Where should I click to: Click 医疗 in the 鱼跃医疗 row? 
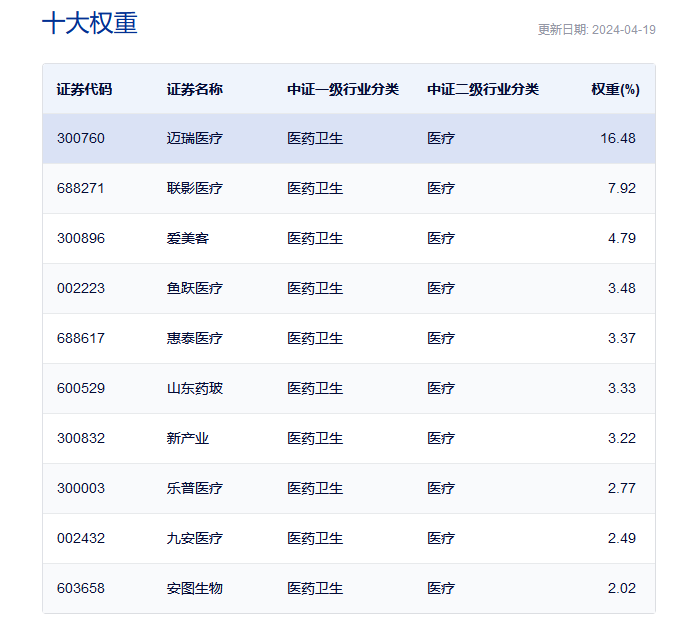pos(441,288)
